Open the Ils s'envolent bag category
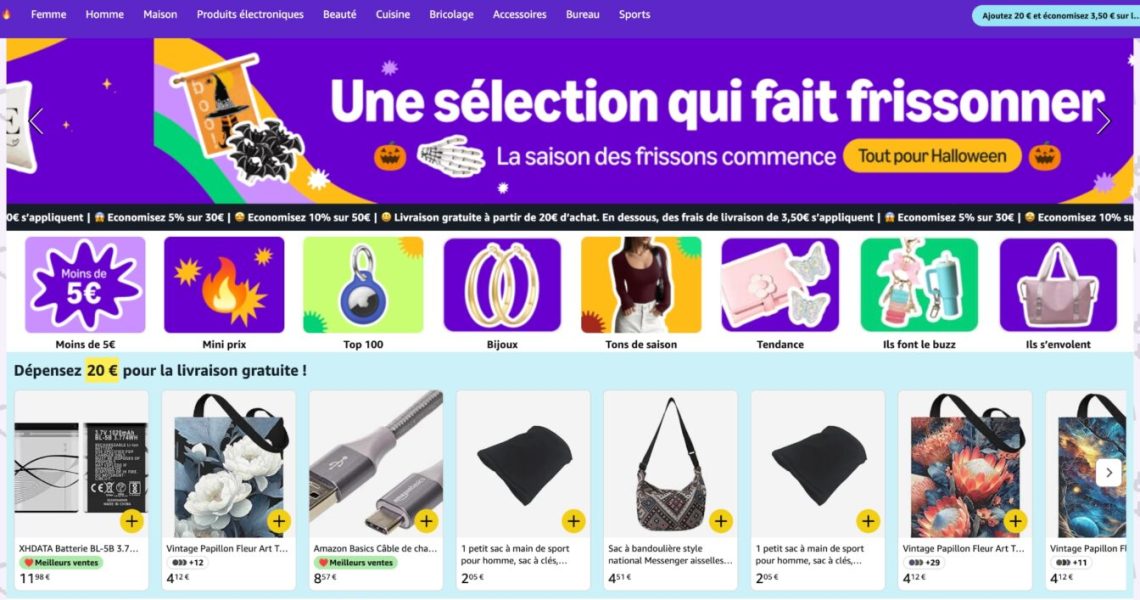 click(1058, 284)
